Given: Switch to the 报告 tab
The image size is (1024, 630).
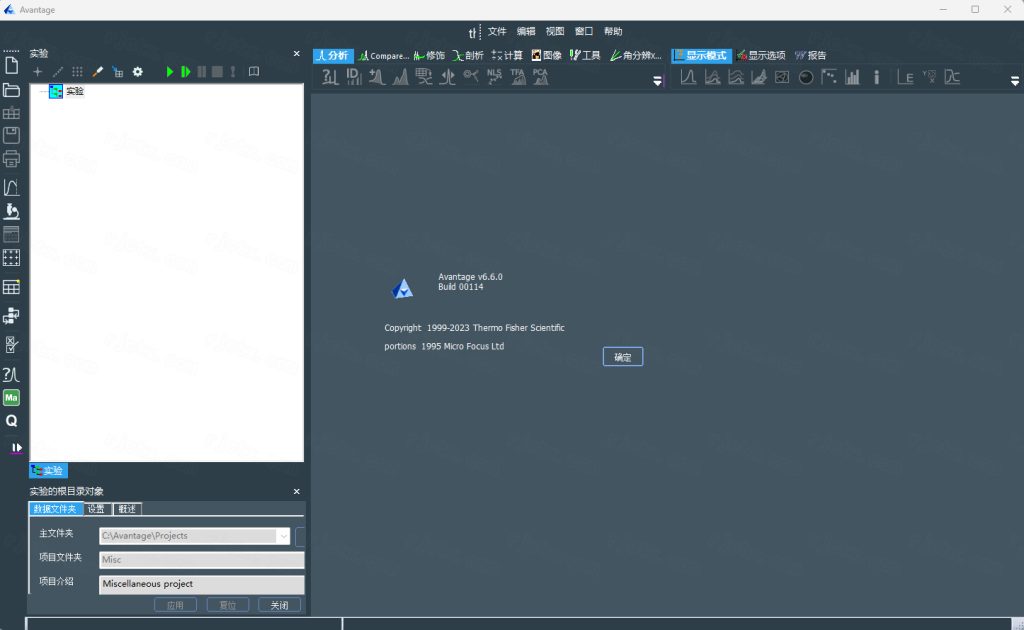Looking at the screenshot, I should pos(810,55).
